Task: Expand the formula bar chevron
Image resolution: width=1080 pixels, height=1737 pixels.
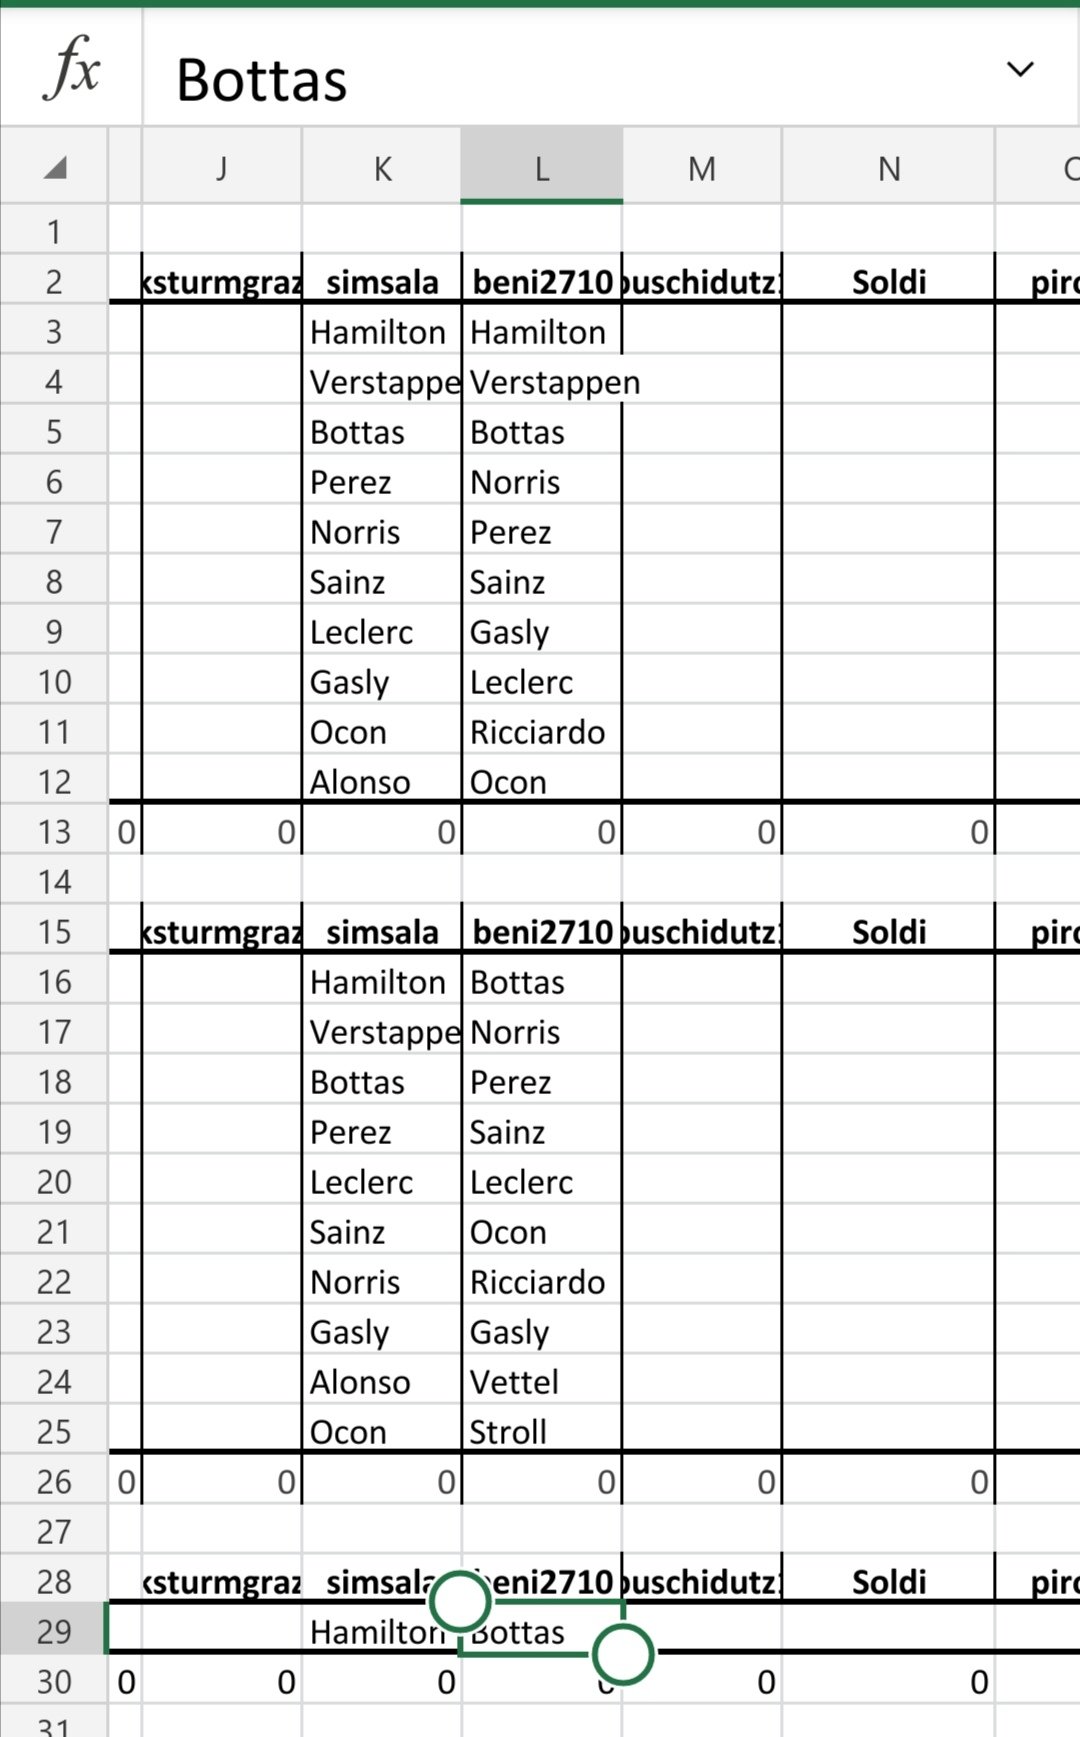Action: tap(1019, 69)
